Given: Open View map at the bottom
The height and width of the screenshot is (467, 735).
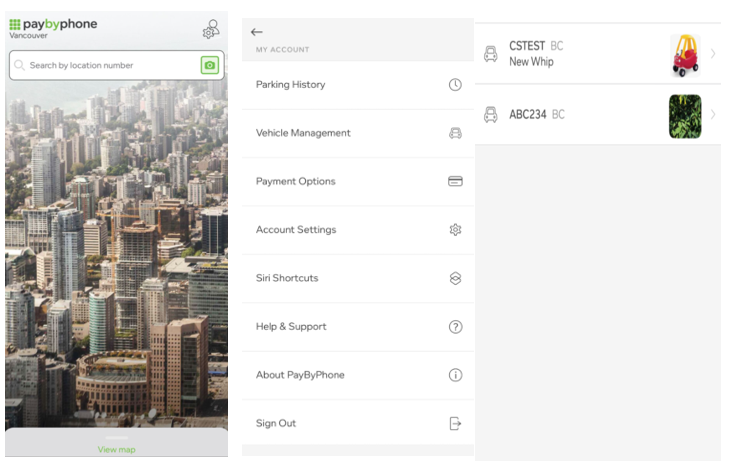Looking at the screenshot, I should pyautogui.click(x=116, y=449).
